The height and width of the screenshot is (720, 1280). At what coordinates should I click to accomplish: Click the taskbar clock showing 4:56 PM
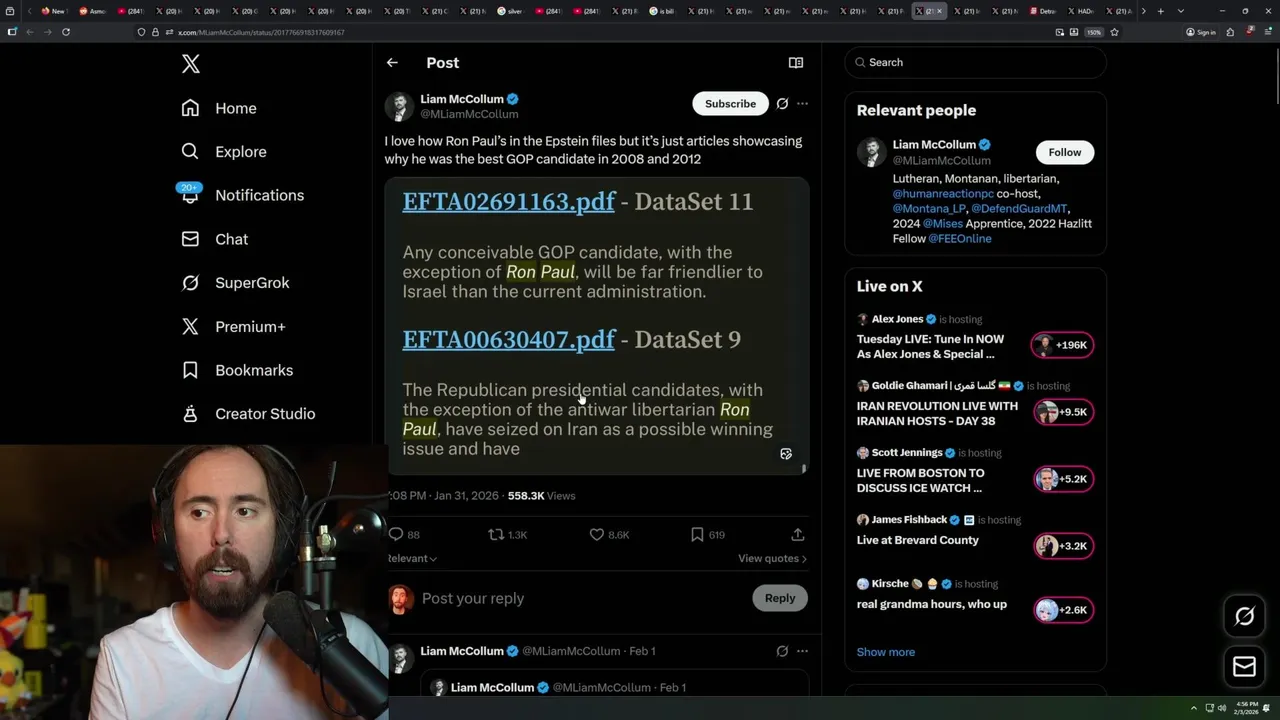pyautogui.click(x=1247, y=709)
